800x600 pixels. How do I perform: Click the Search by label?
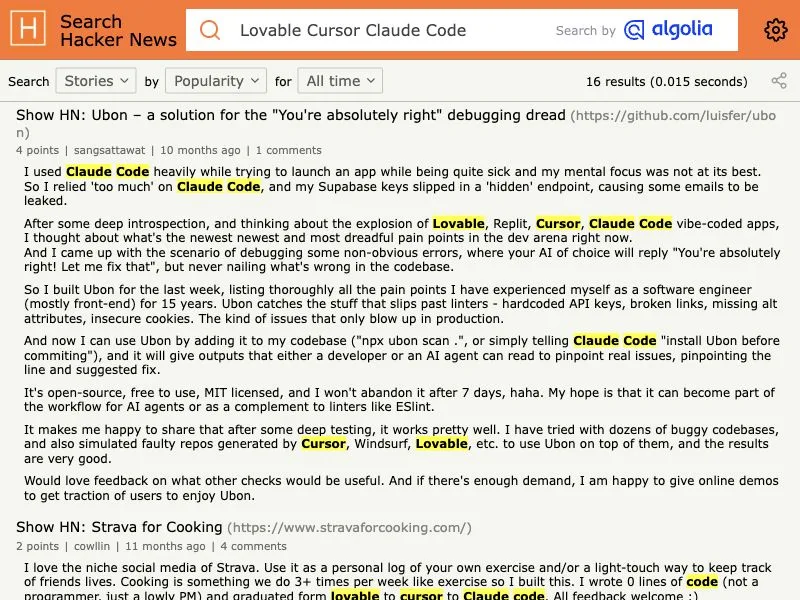586,31
